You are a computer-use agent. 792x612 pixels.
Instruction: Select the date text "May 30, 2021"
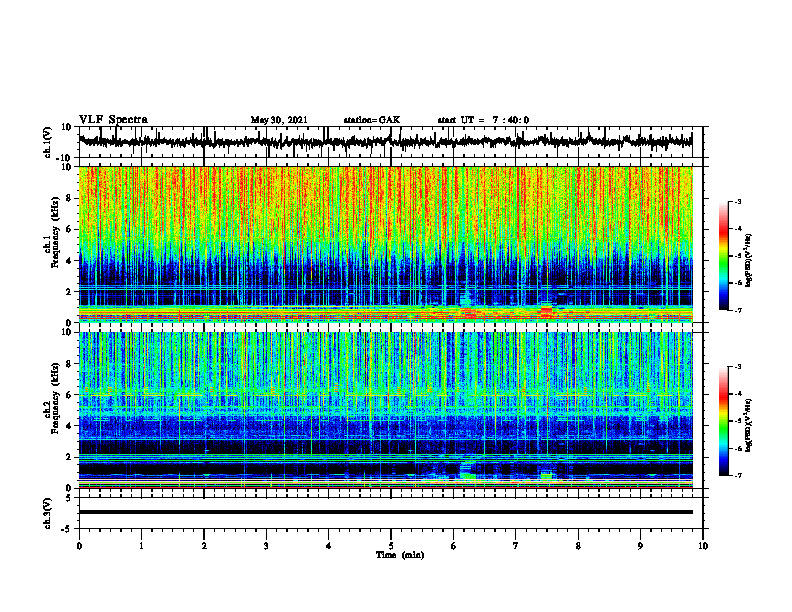click(279, 120)
